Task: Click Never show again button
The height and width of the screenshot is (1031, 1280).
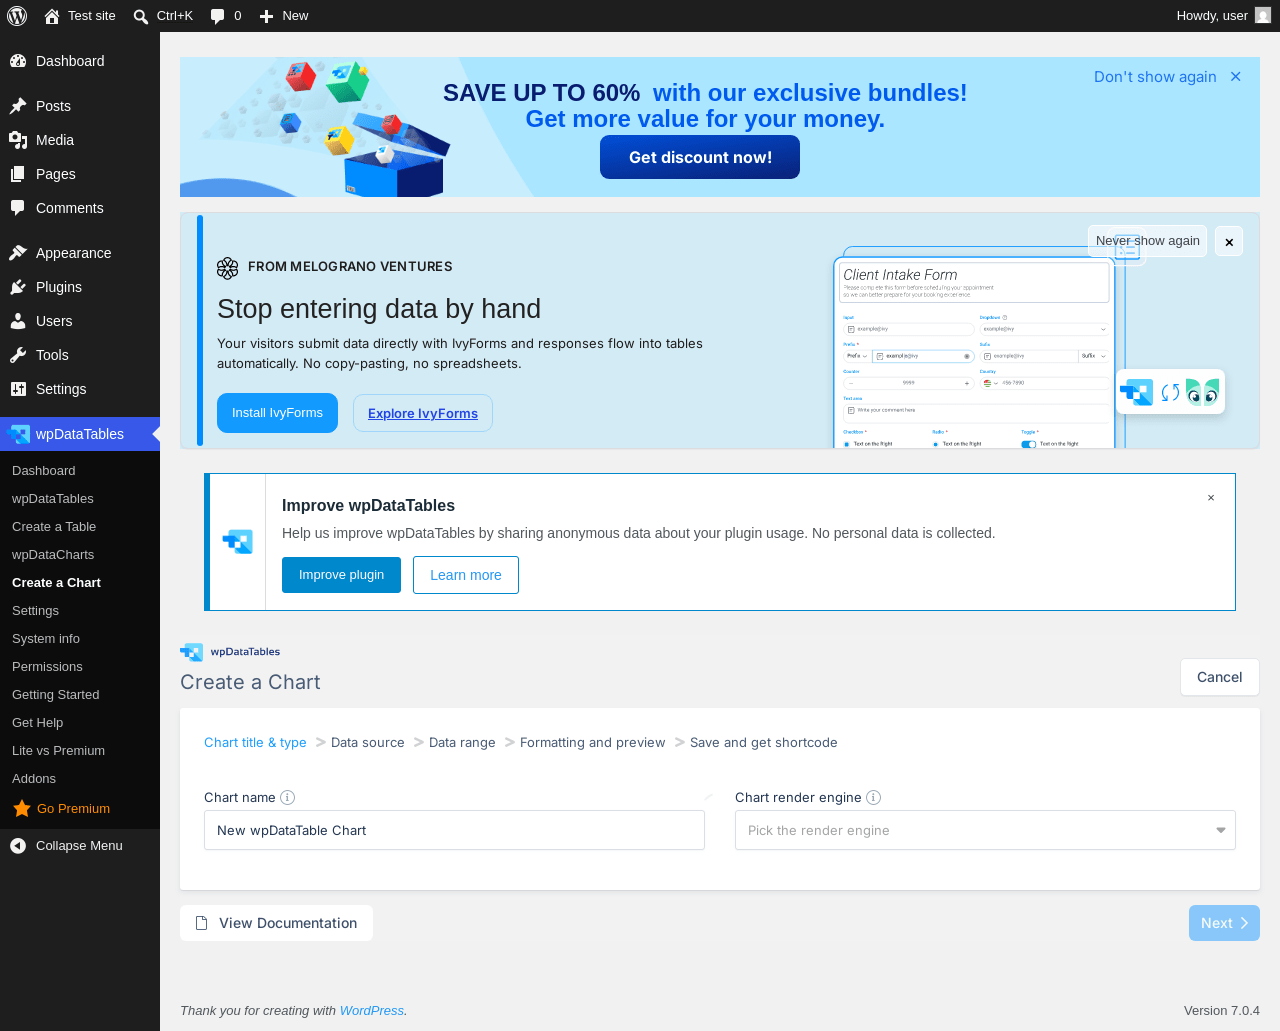Action: point(1147,241)
